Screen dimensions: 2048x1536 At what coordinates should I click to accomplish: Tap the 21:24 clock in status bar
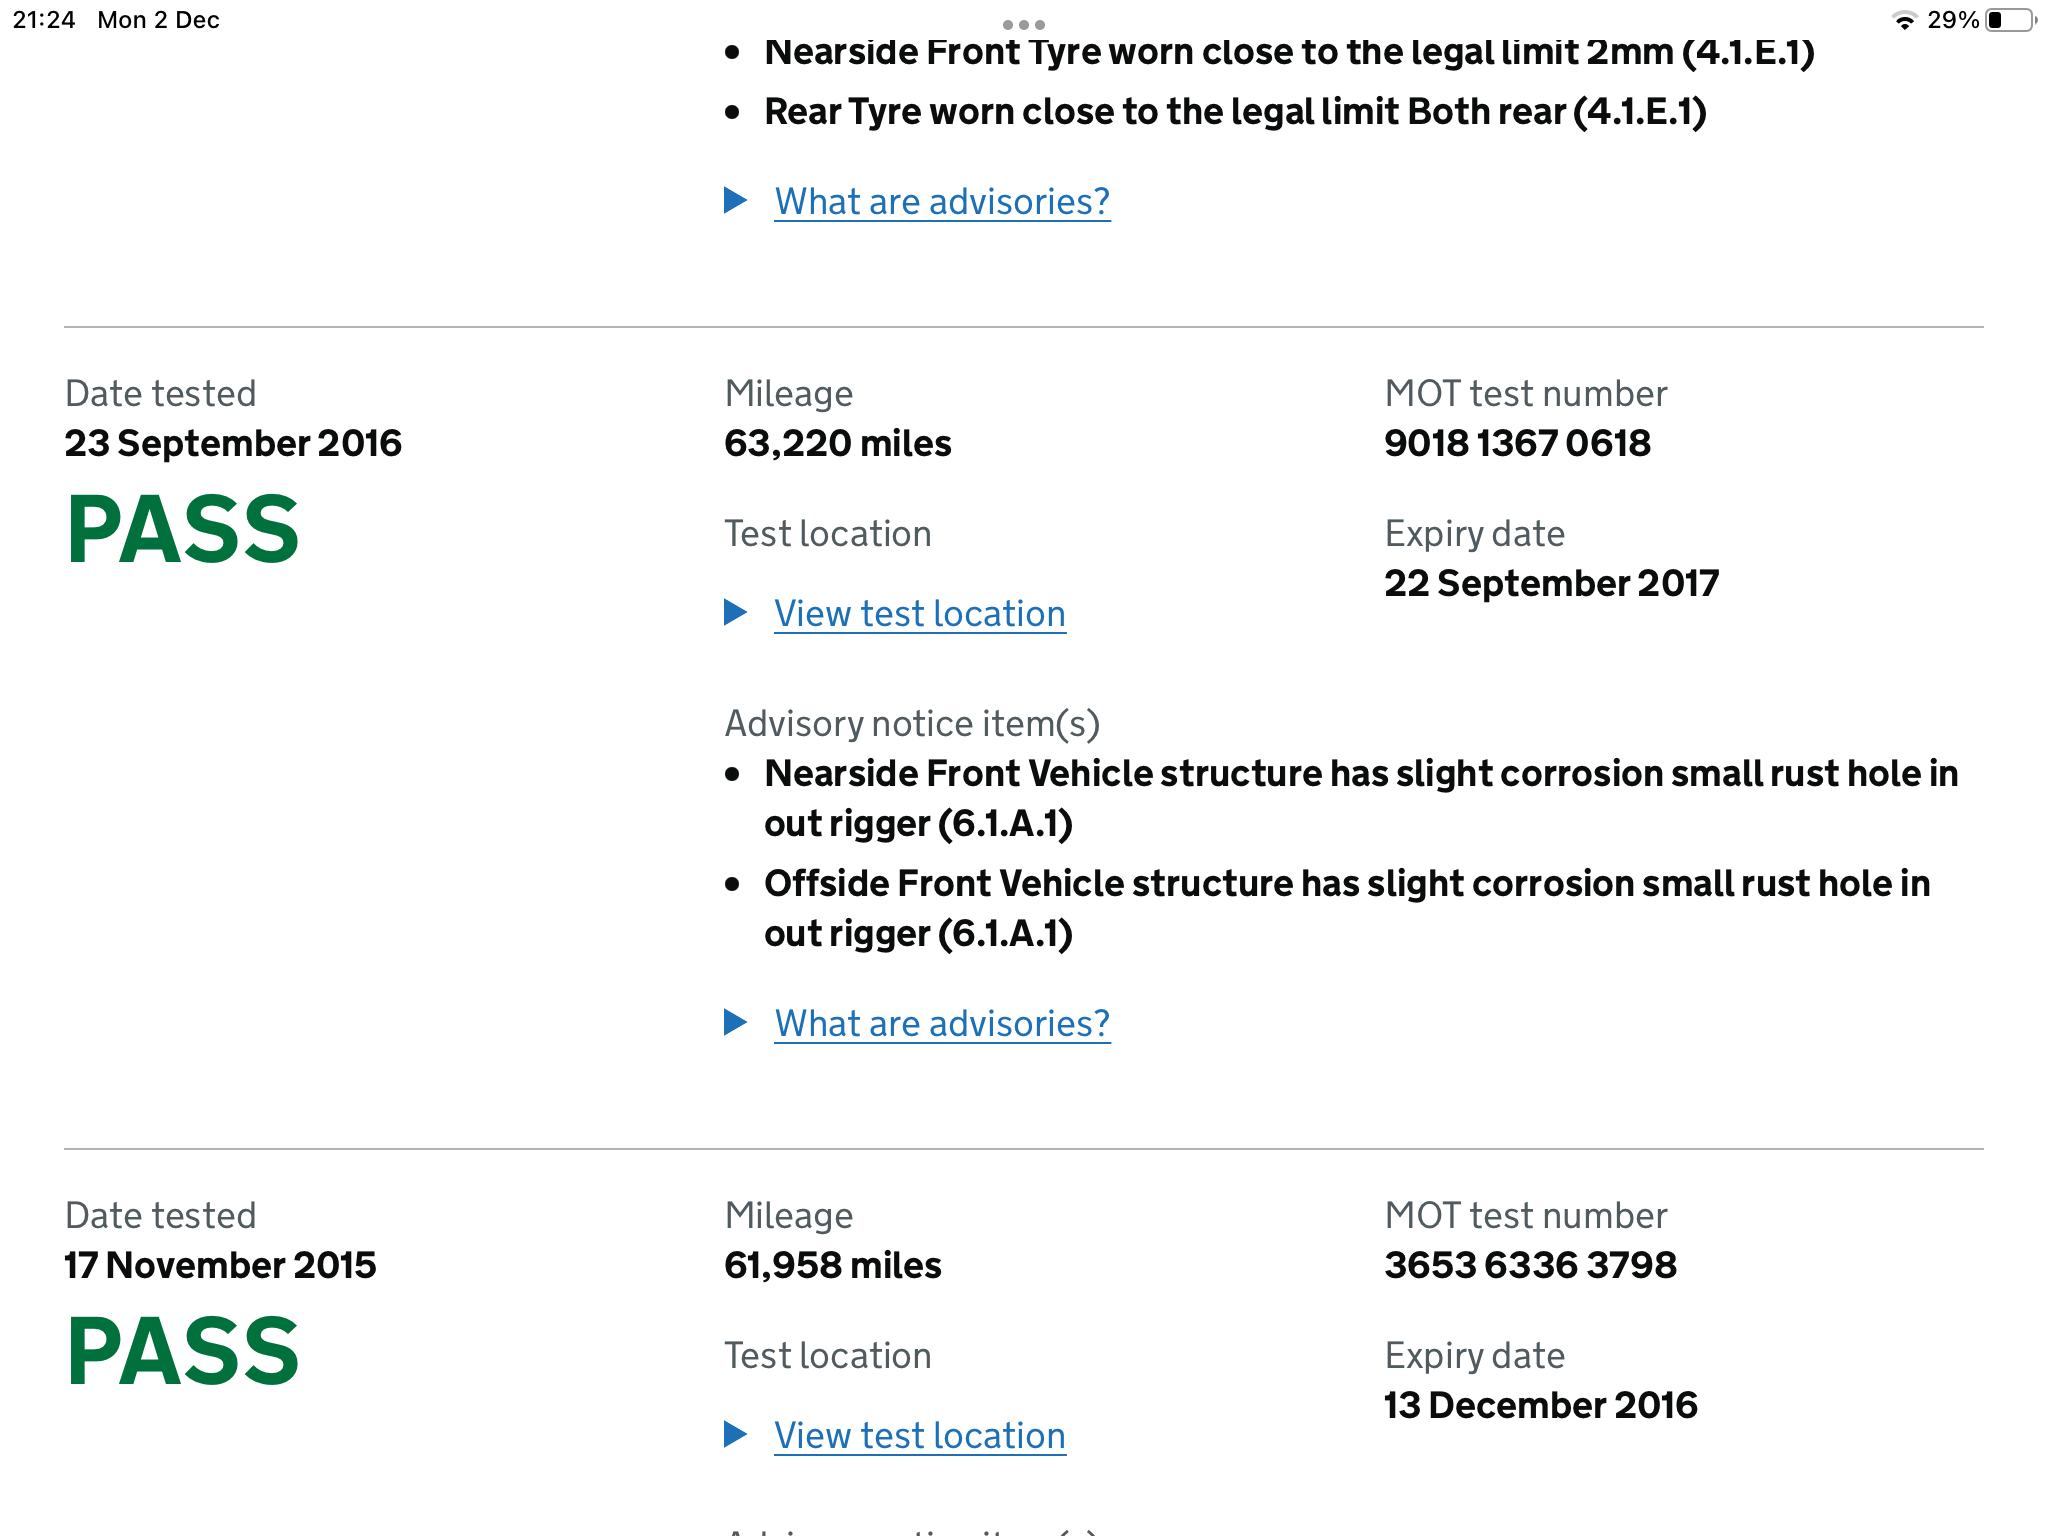click(x=44, y=21)
